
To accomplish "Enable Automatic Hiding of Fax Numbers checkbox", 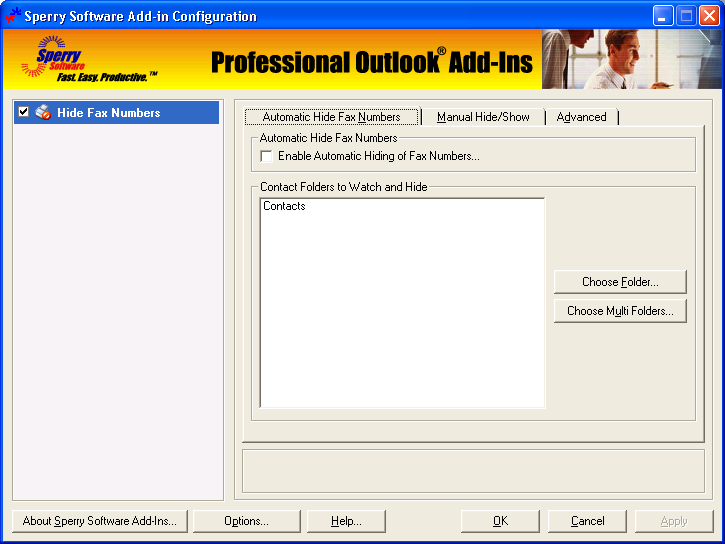I will [266, 156].
